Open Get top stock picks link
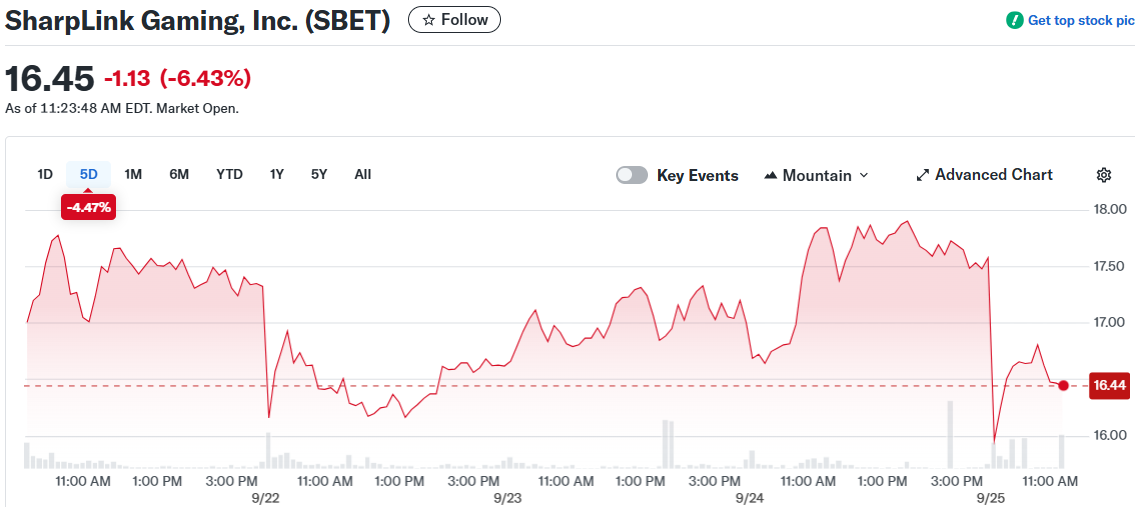Image resolution: width=1135 pixels, height=507 pixels. pos(1081,20)
